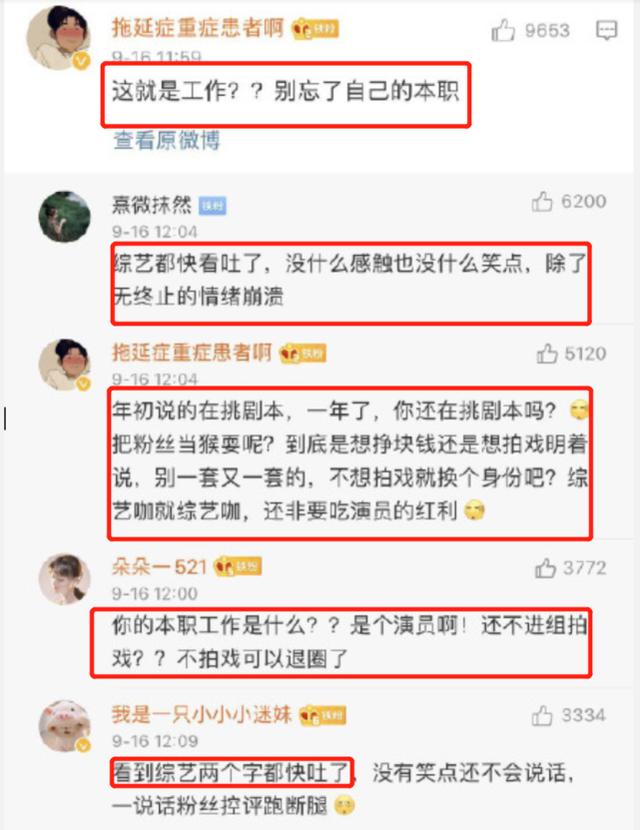Open the pig avatar of 我是一只小小小迷妹
Viewport: 640px width, 830px height.
click(x=65, y=726)
